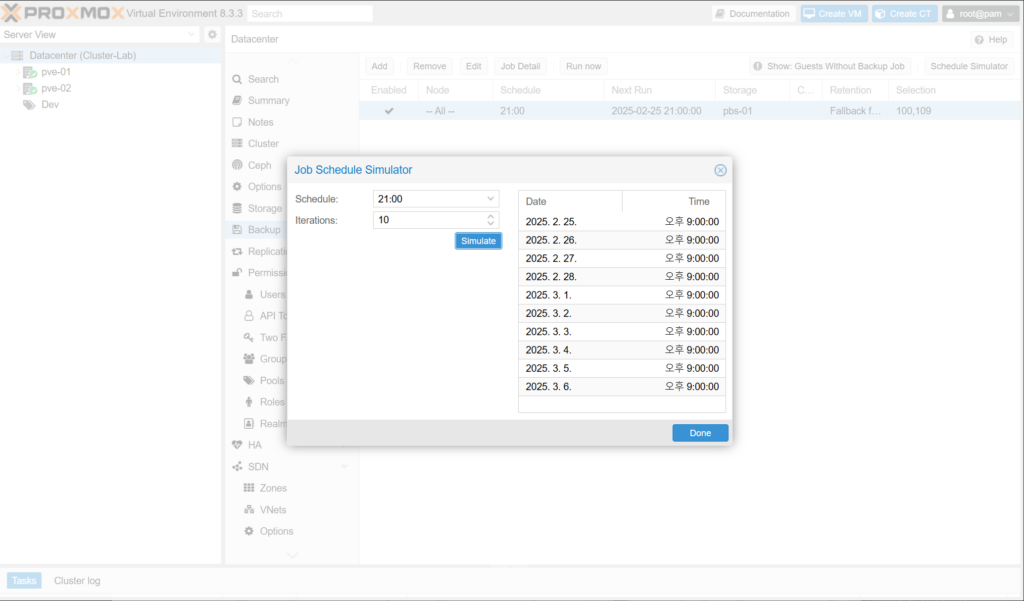This screenshot has width=1024, height=601.
Task: Increase the Iterations spinner value
Action: click(490, 216)
